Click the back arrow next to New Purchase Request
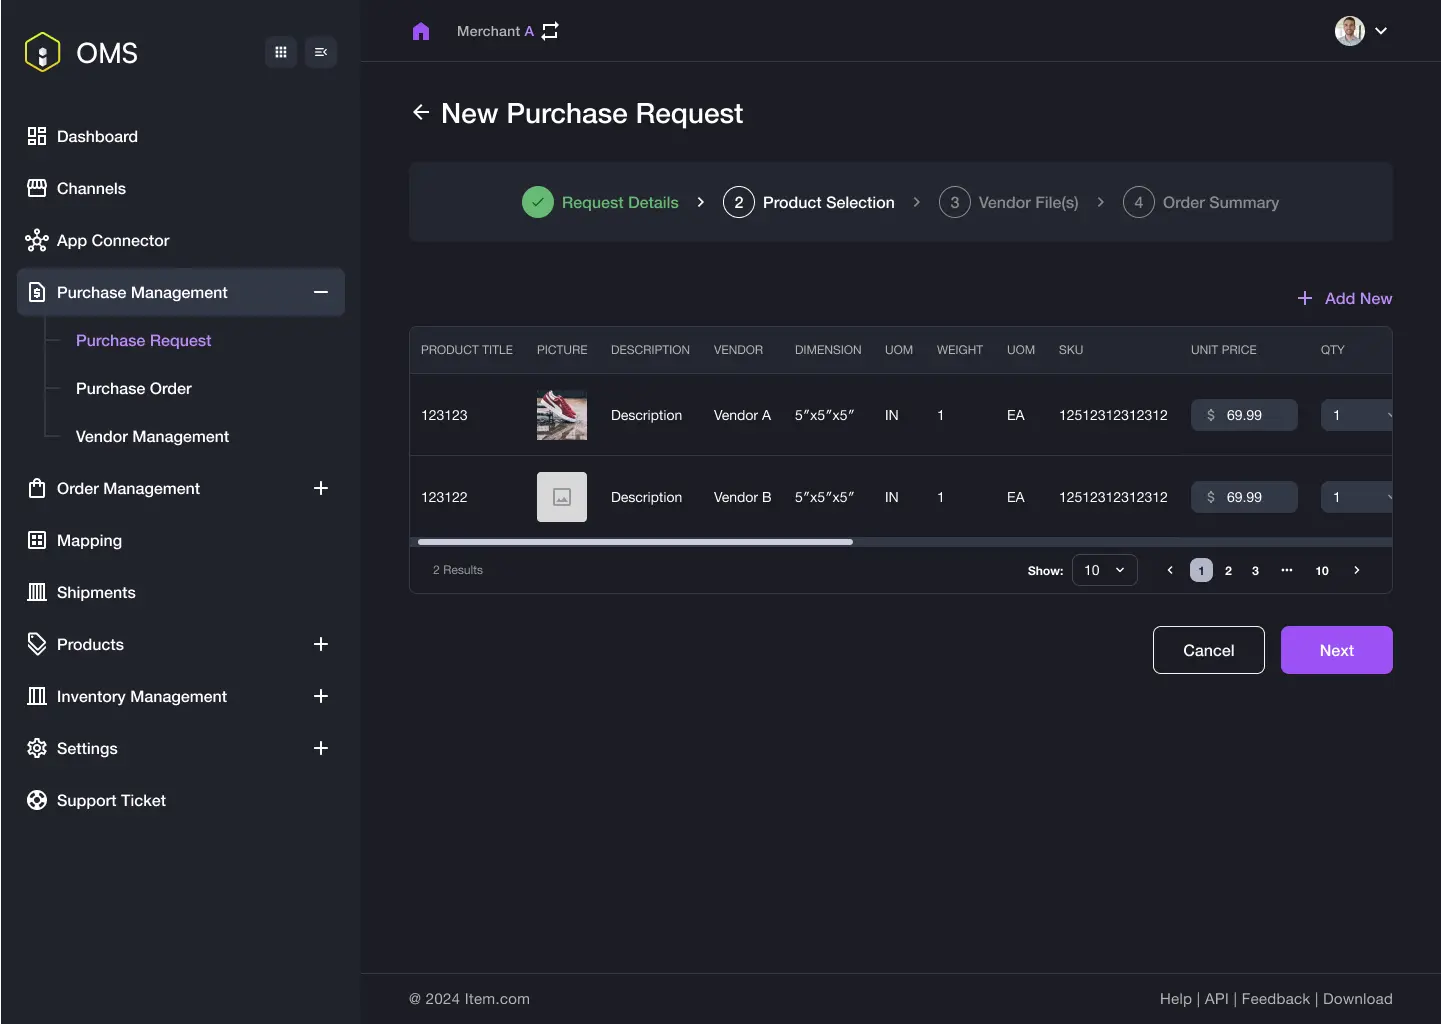1441x1024 pixels. pyautogui.click(x=421, y=112)
